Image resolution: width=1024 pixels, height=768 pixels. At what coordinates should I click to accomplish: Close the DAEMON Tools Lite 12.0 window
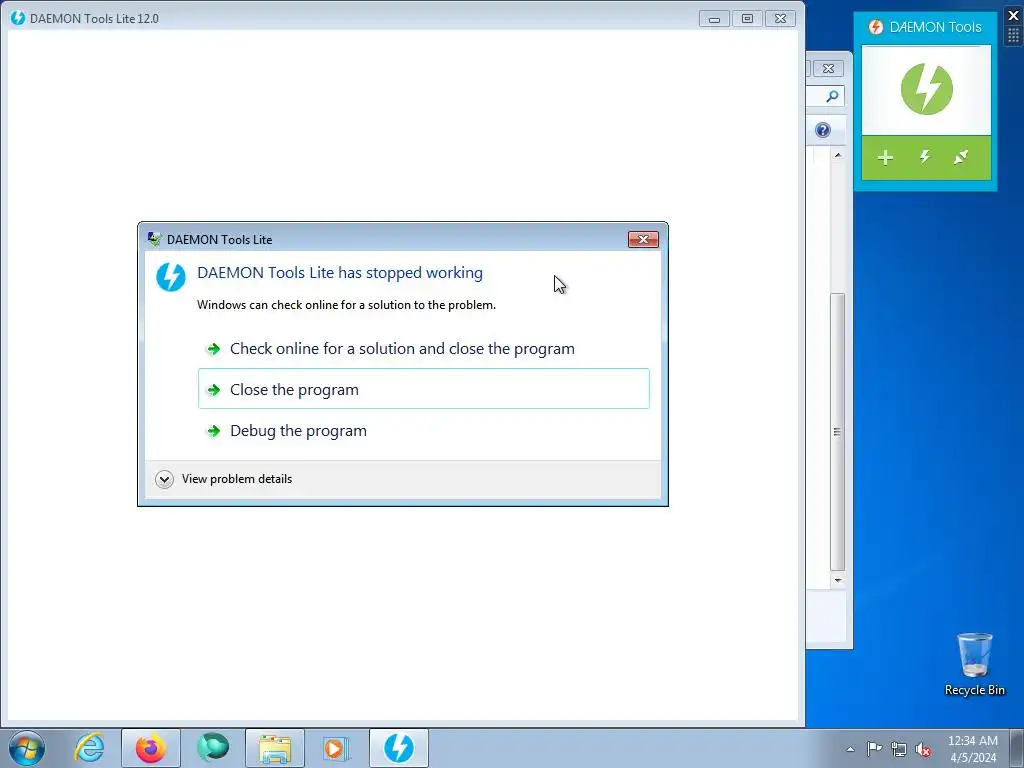pos(780,19)
